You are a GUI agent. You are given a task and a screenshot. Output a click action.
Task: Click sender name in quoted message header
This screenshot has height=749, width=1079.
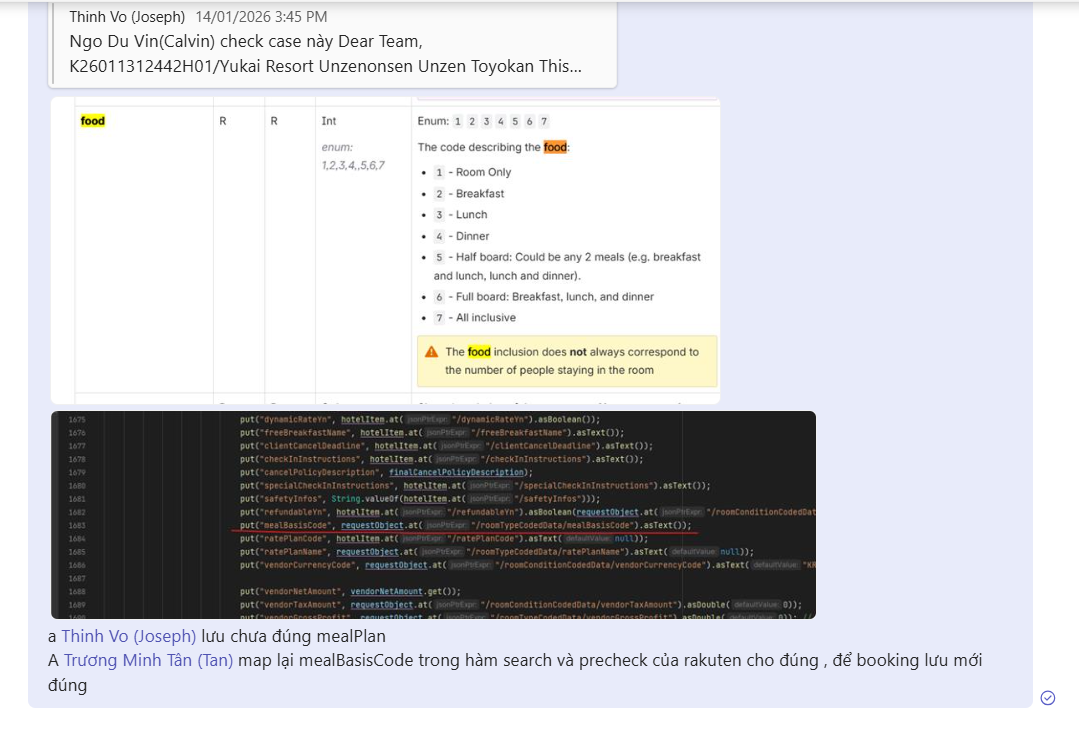(127, 17)
